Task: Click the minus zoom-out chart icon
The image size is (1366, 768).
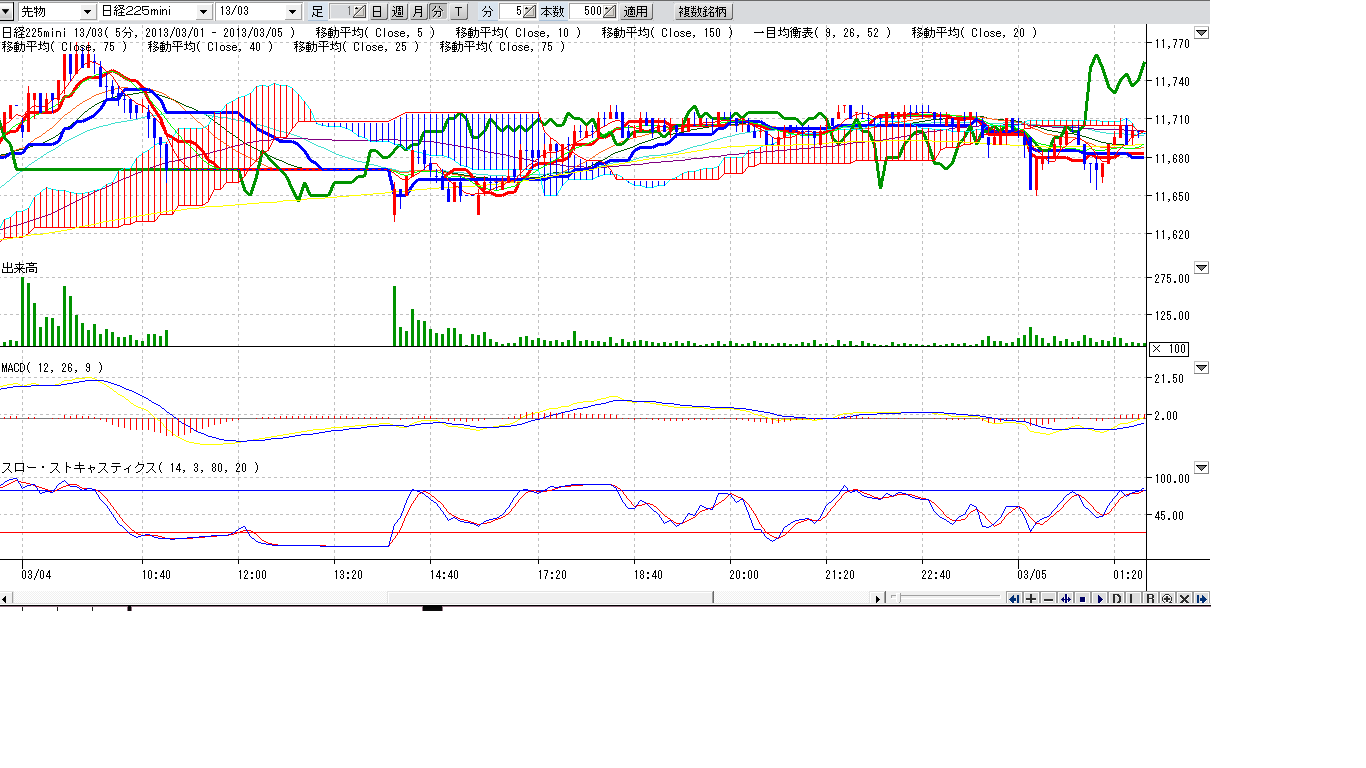Action: (x=1048, y=599)
